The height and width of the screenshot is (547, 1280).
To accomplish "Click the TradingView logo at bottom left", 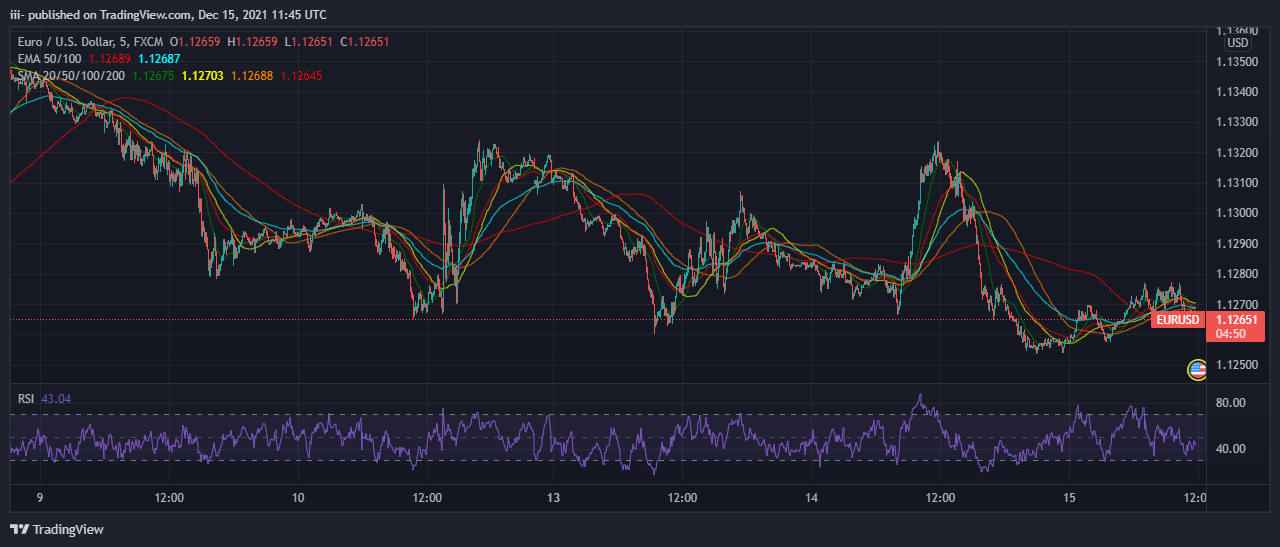I will pyautogui.click(x=57, y=529).
